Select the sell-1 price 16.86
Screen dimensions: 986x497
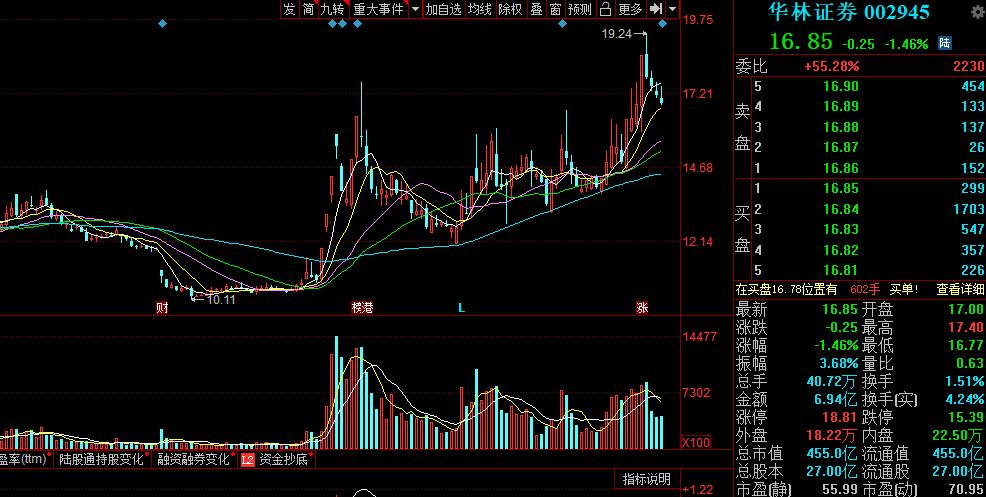pyautogui.click(x=841, y=168)
